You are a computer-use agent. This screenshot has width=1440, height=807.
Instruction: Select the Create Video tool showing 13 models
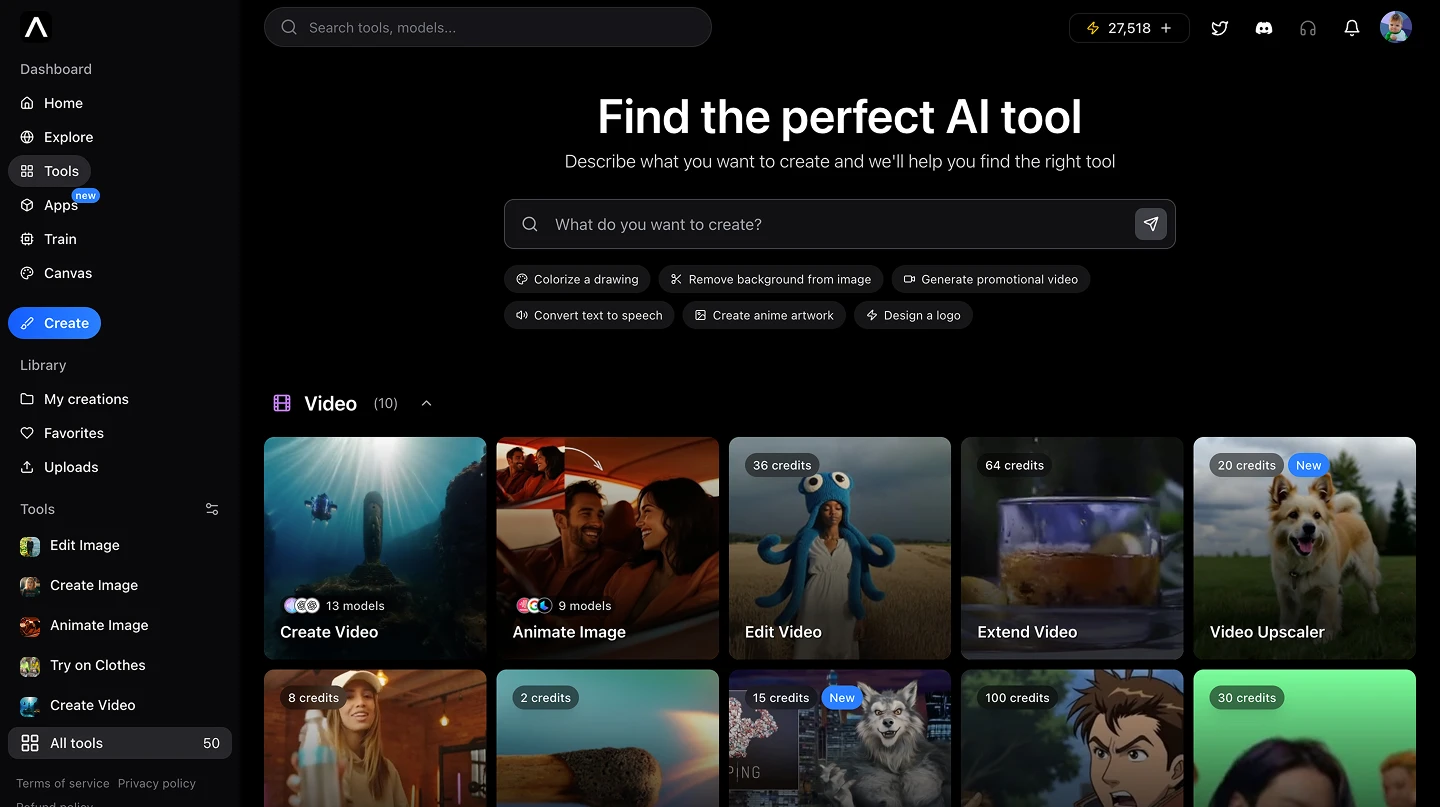pyautogui.click(x=375, y=548)
